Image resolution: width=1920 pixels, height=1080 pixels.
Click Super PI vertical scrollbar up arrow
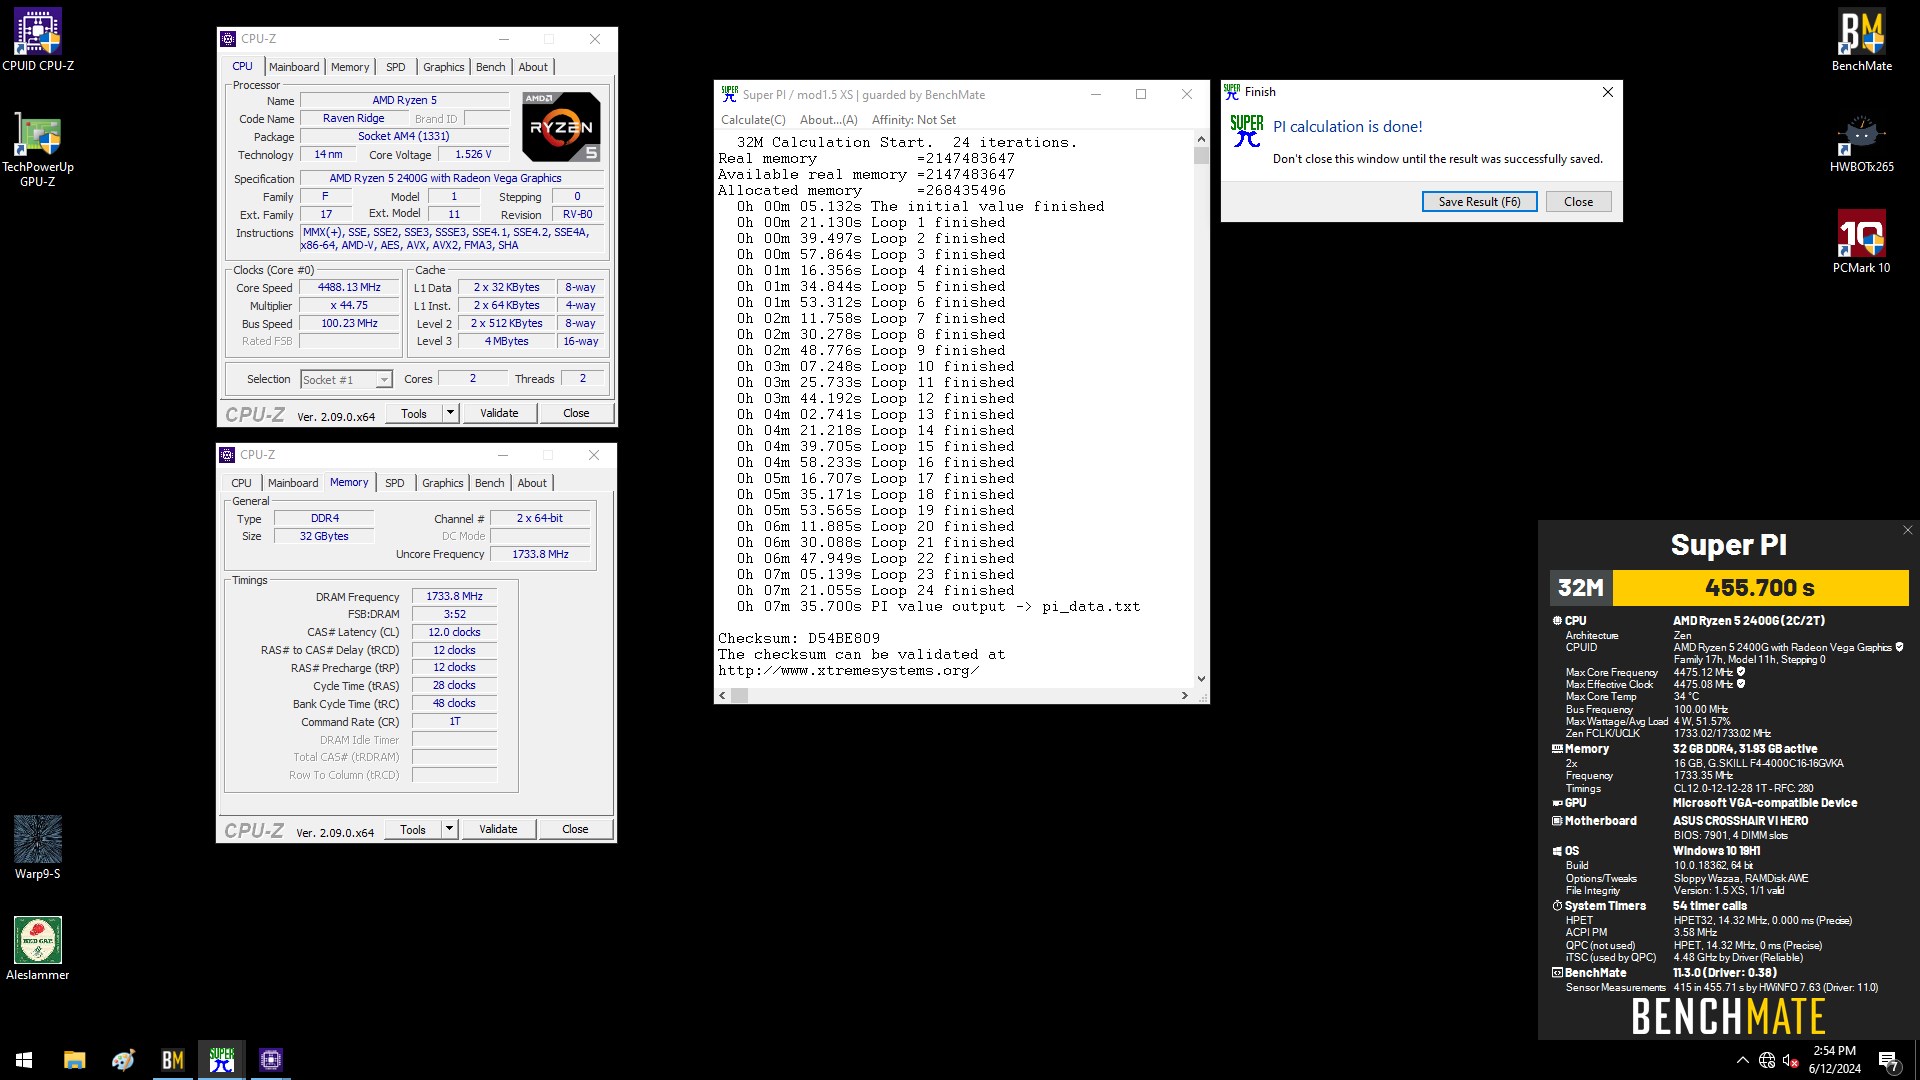pyautogui.click(x=1201, y=140)
